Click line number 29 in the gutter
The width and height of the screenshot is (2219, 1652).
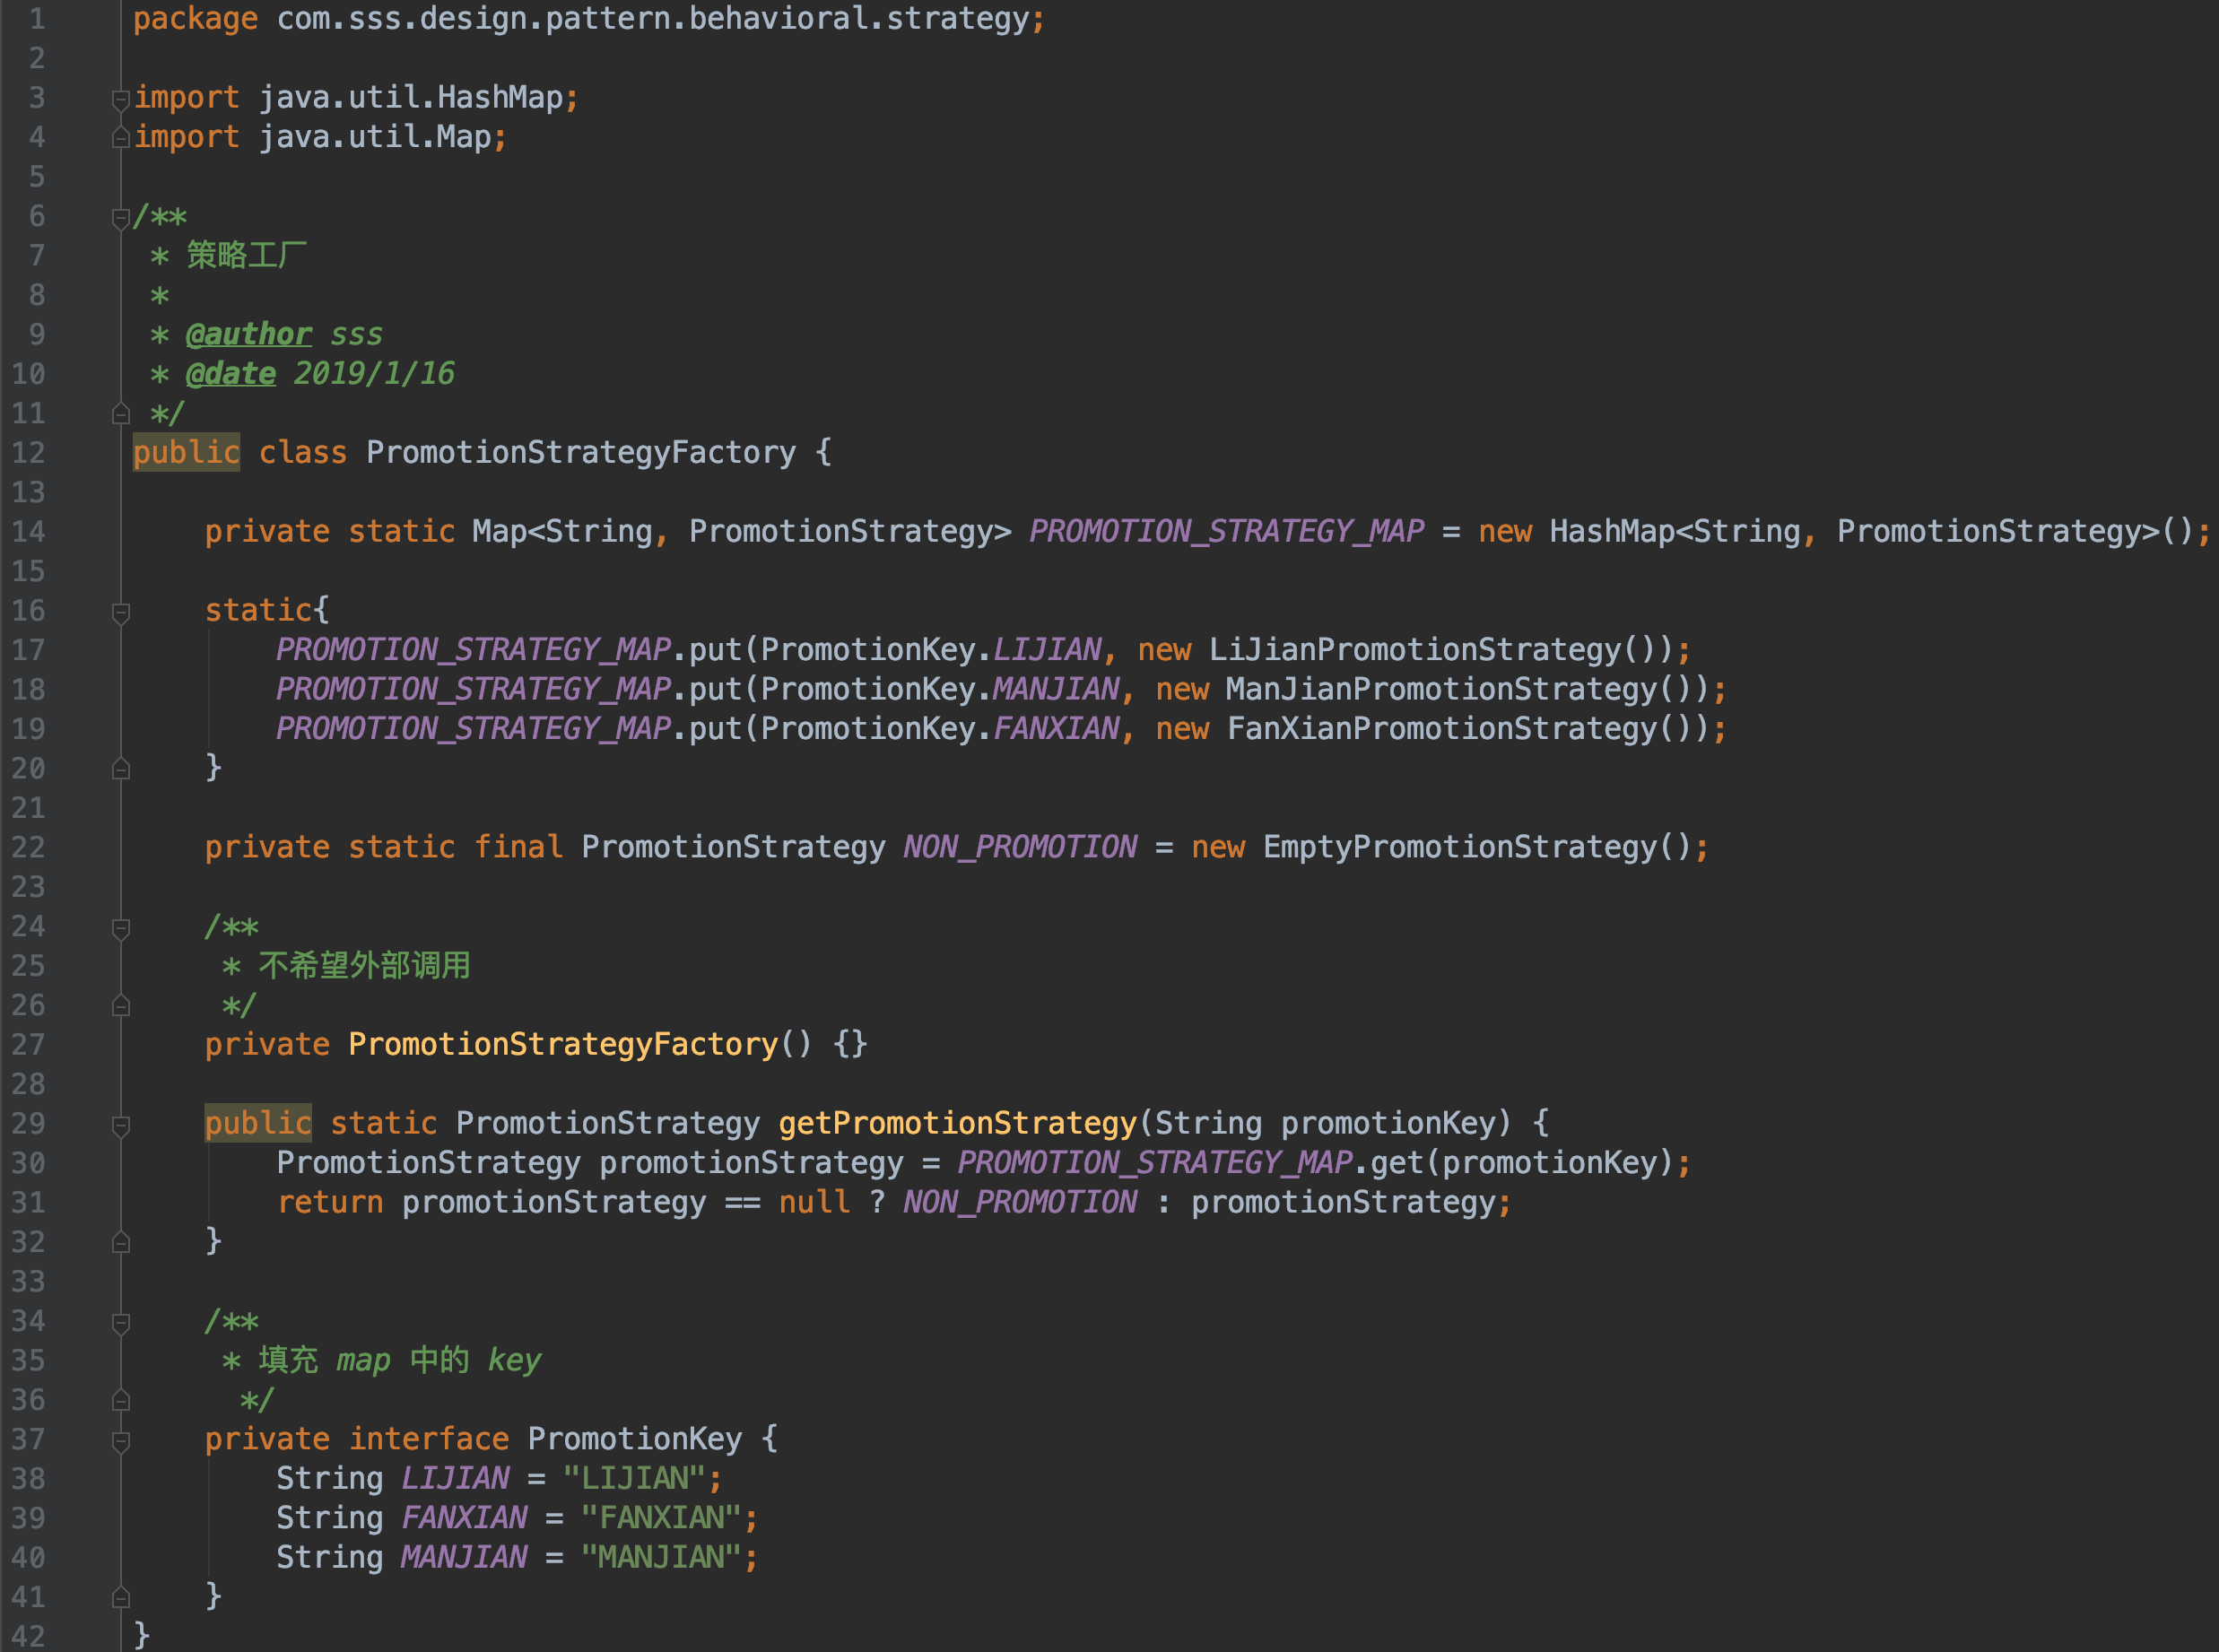(x=28, y=1124)
